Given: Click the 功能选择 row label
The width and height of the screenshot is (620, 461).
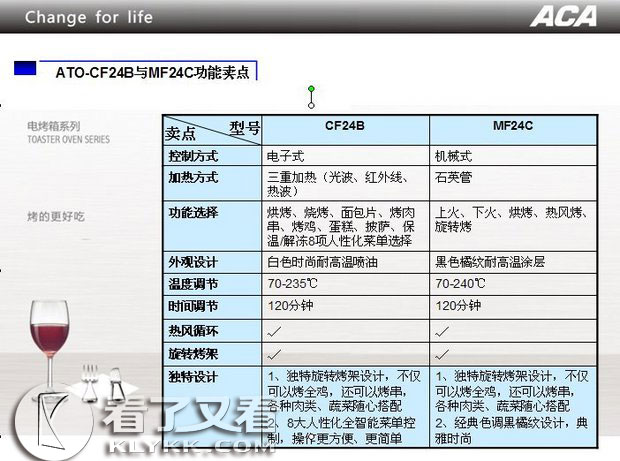Looking at the screenshot, I should coord(193,213).
